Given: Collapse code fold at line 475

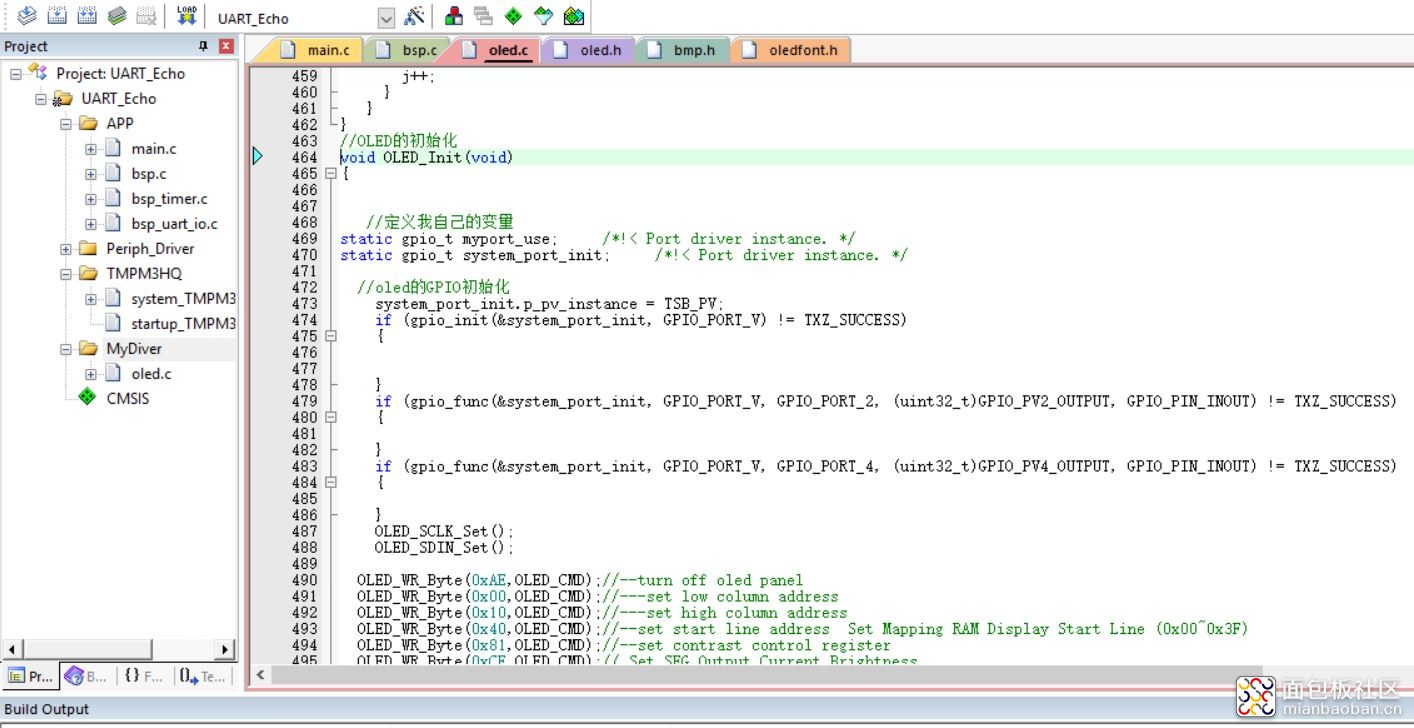Looking at the screenshot, I should click(331, 336).
